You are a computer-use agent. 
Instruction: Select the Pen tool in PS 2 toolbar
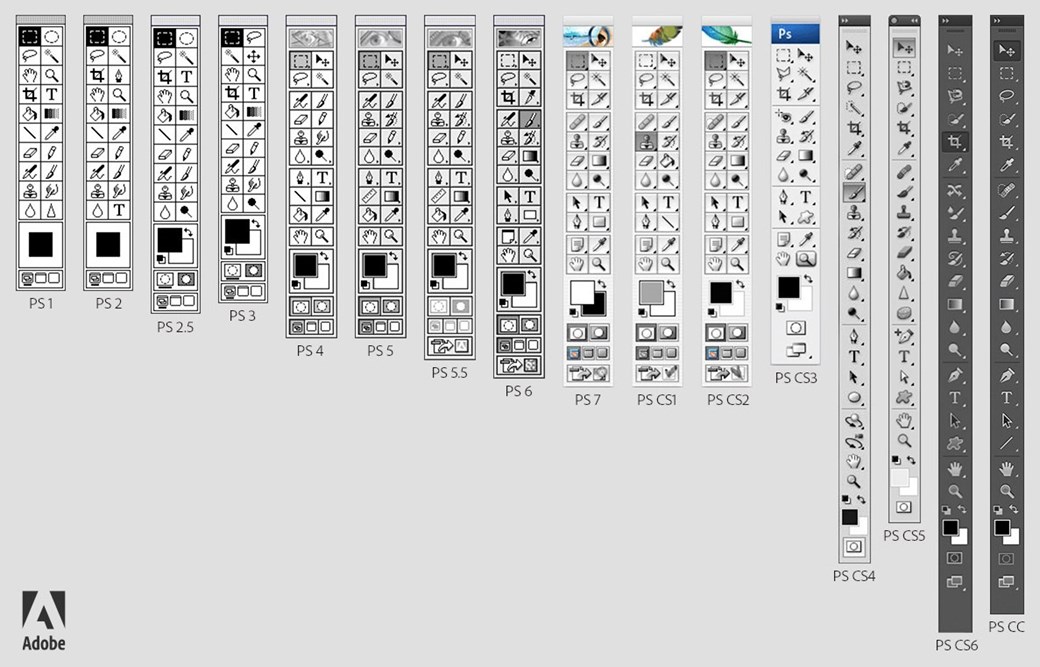pos(119,75)
